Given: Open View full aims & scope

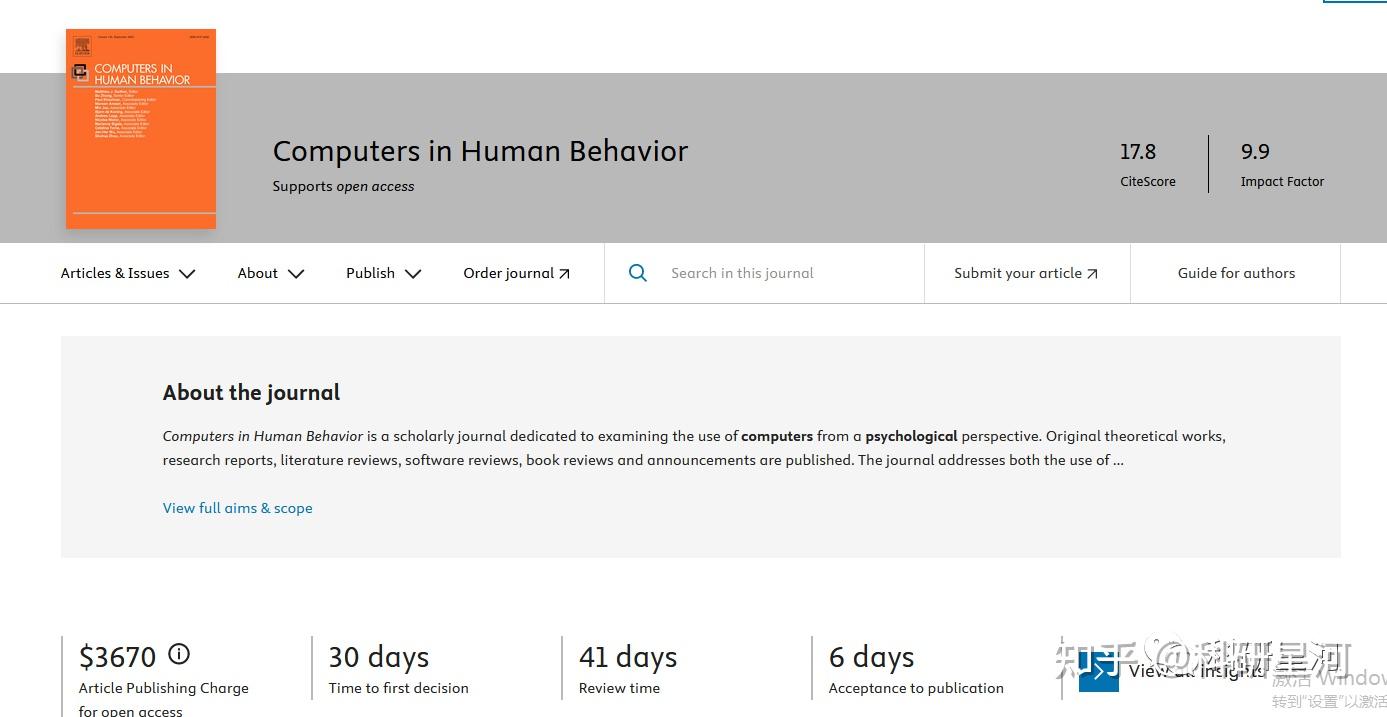Looking at the screenshot, I should (x=237, y=508).
